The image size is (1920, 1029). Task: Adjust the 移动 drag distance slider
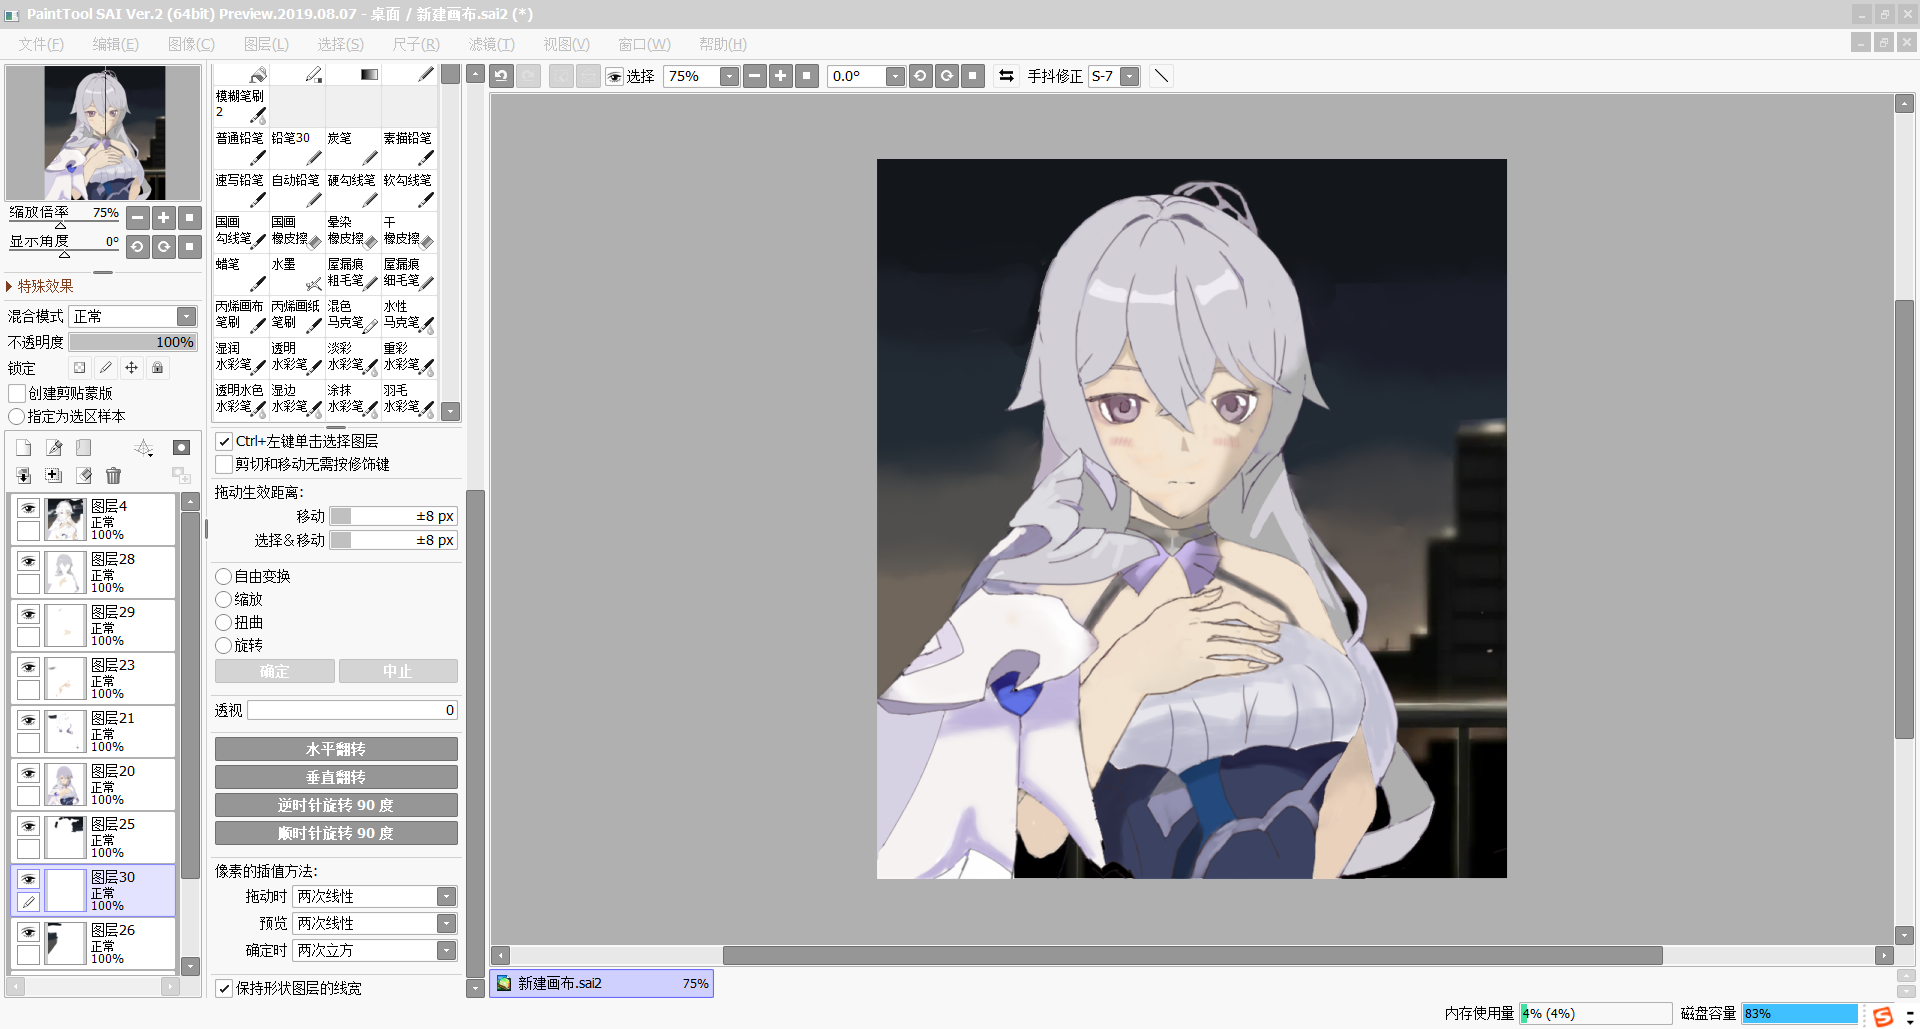(393, 516)
